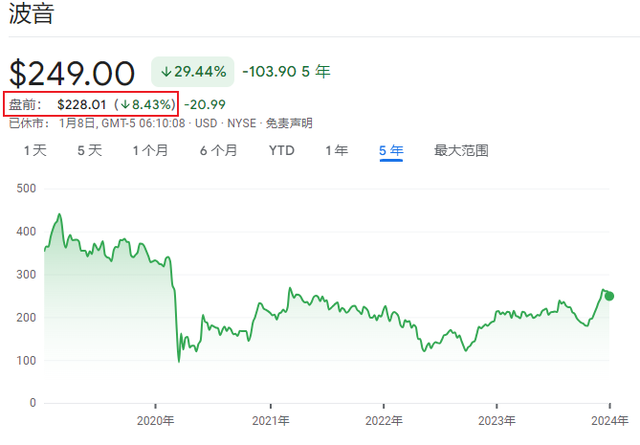Select the 5年 range tab
Image resolution: width=640 pixels, height=445 pixels.
[391, 151]
